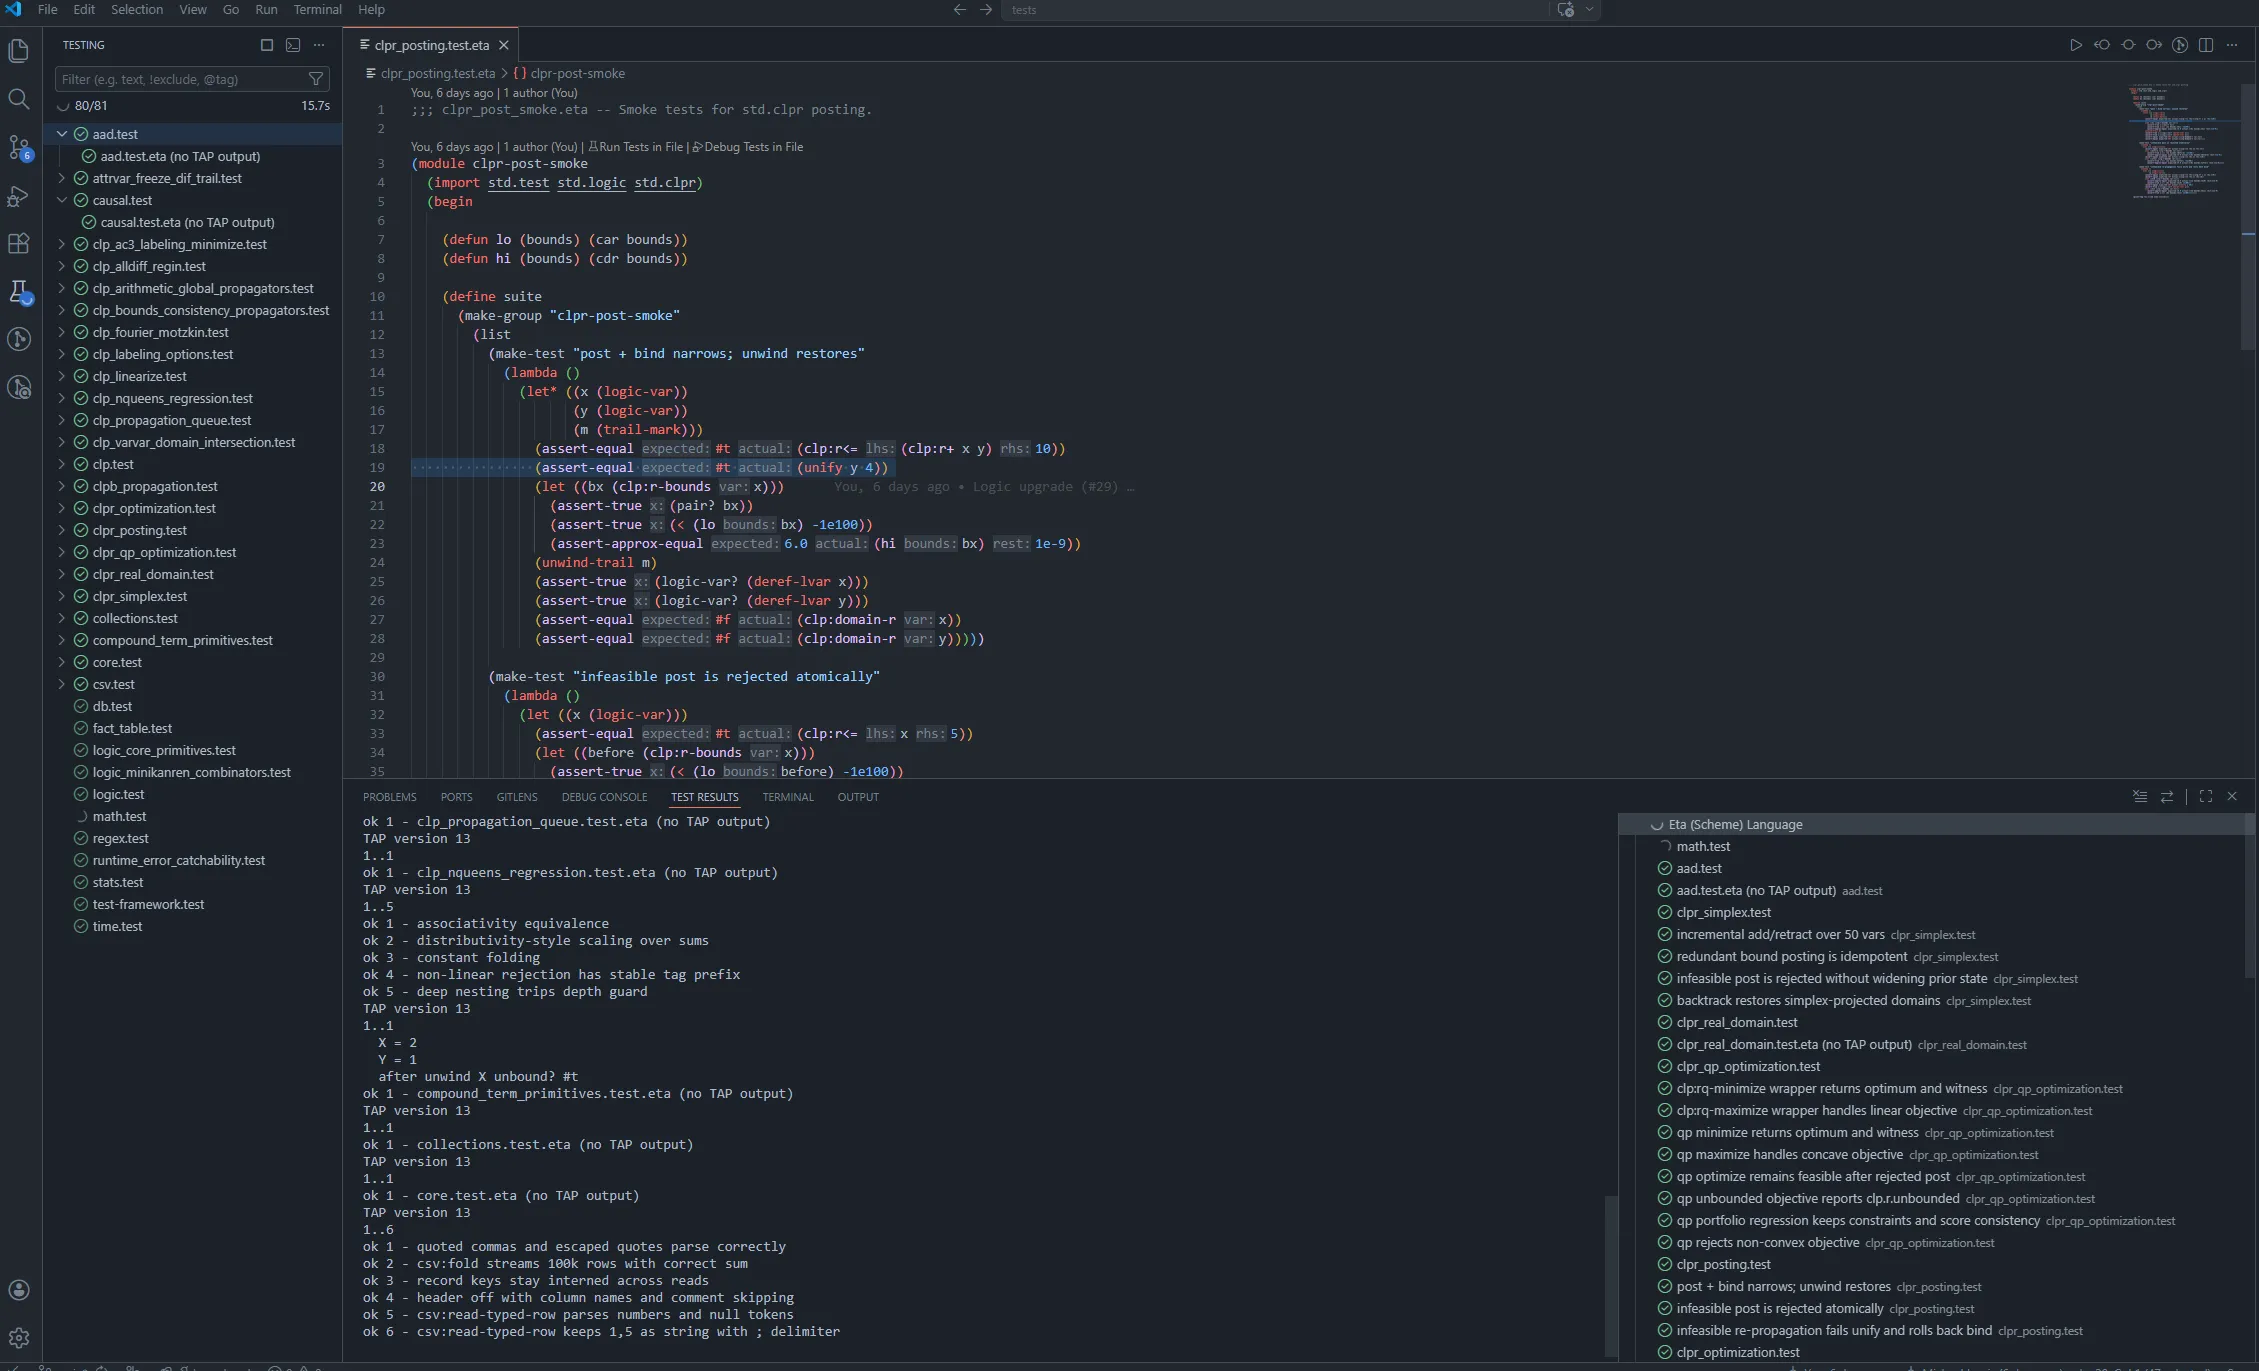Select clpr_simplex.test in results tree
Viewport: 2259px width, 1371px height.
(1723, 913)
